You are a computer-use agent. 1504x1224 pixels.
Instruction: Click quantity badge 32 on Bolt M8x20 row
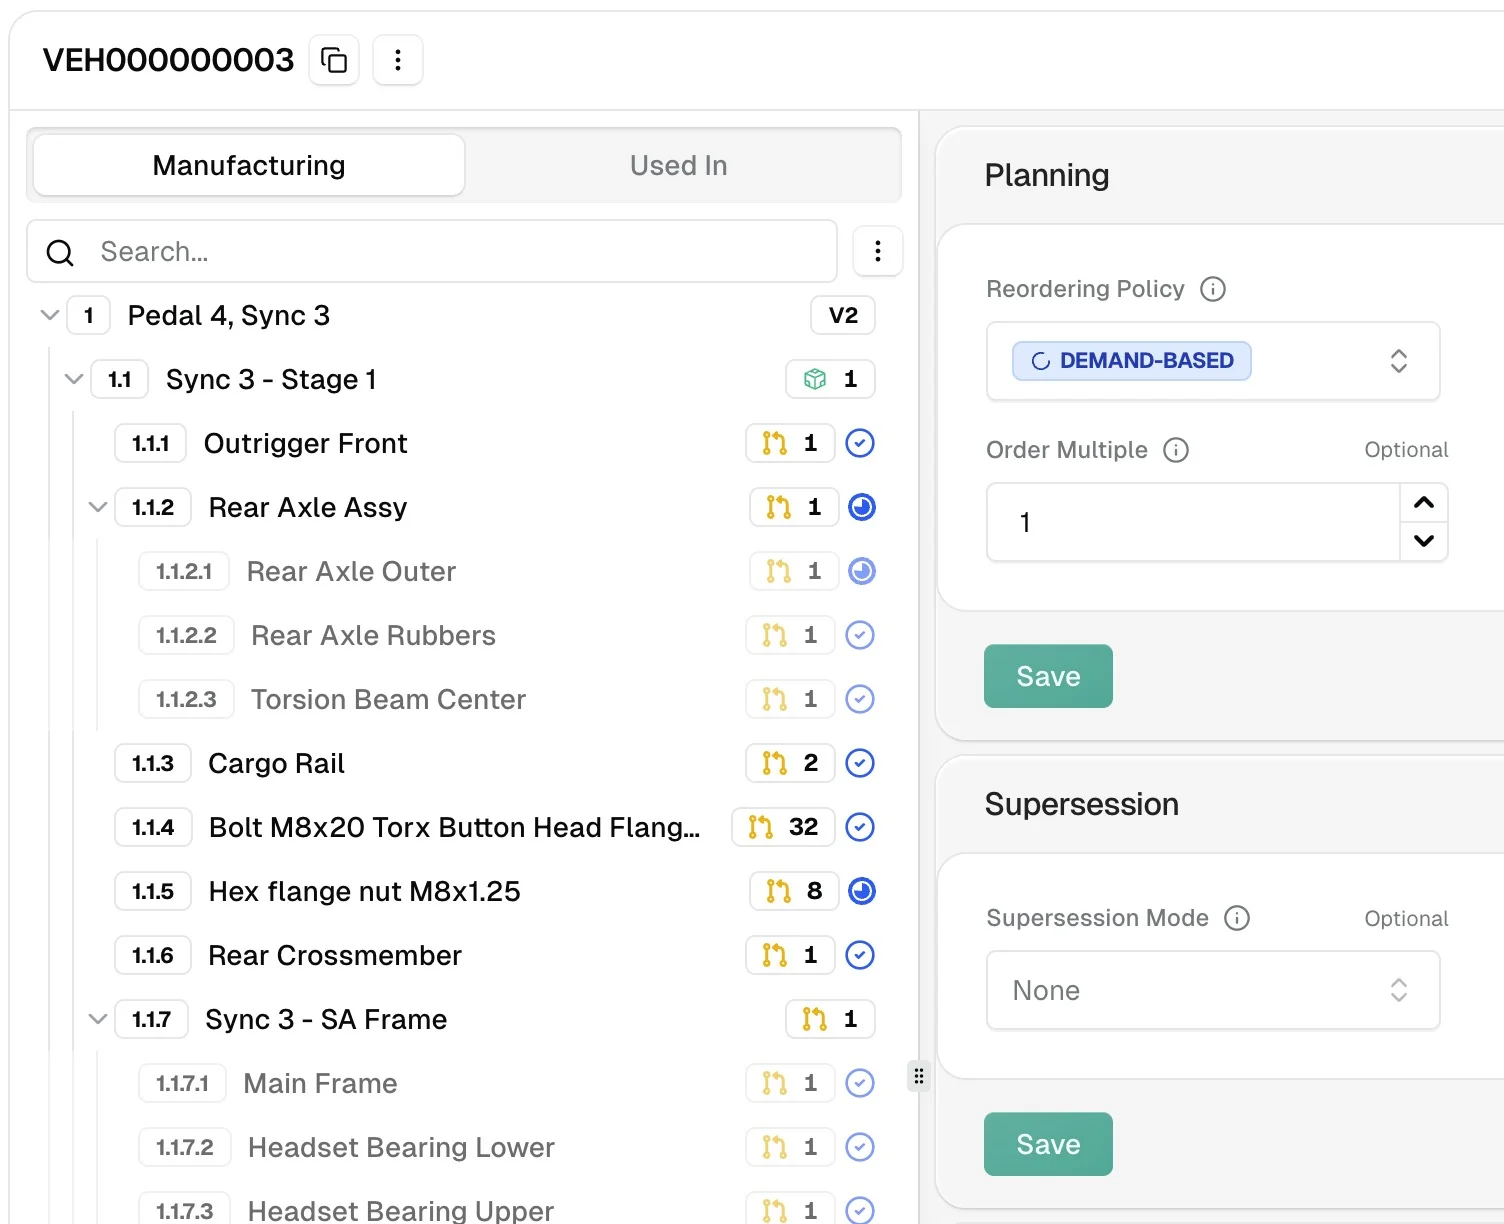783,827
